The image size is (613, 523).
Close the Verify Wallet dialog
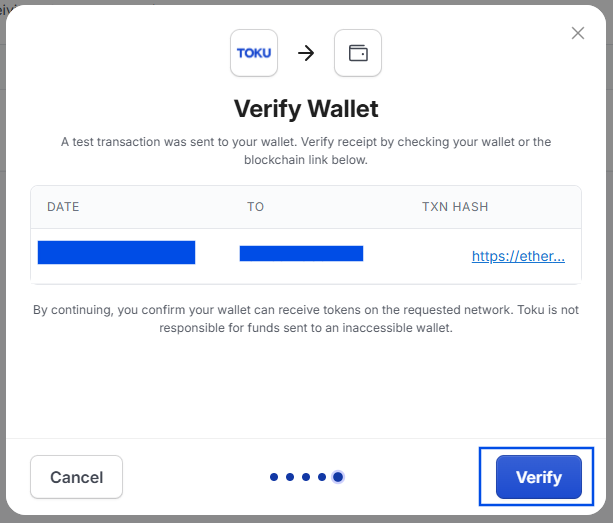pyautogui.click(x=577, y=33)
